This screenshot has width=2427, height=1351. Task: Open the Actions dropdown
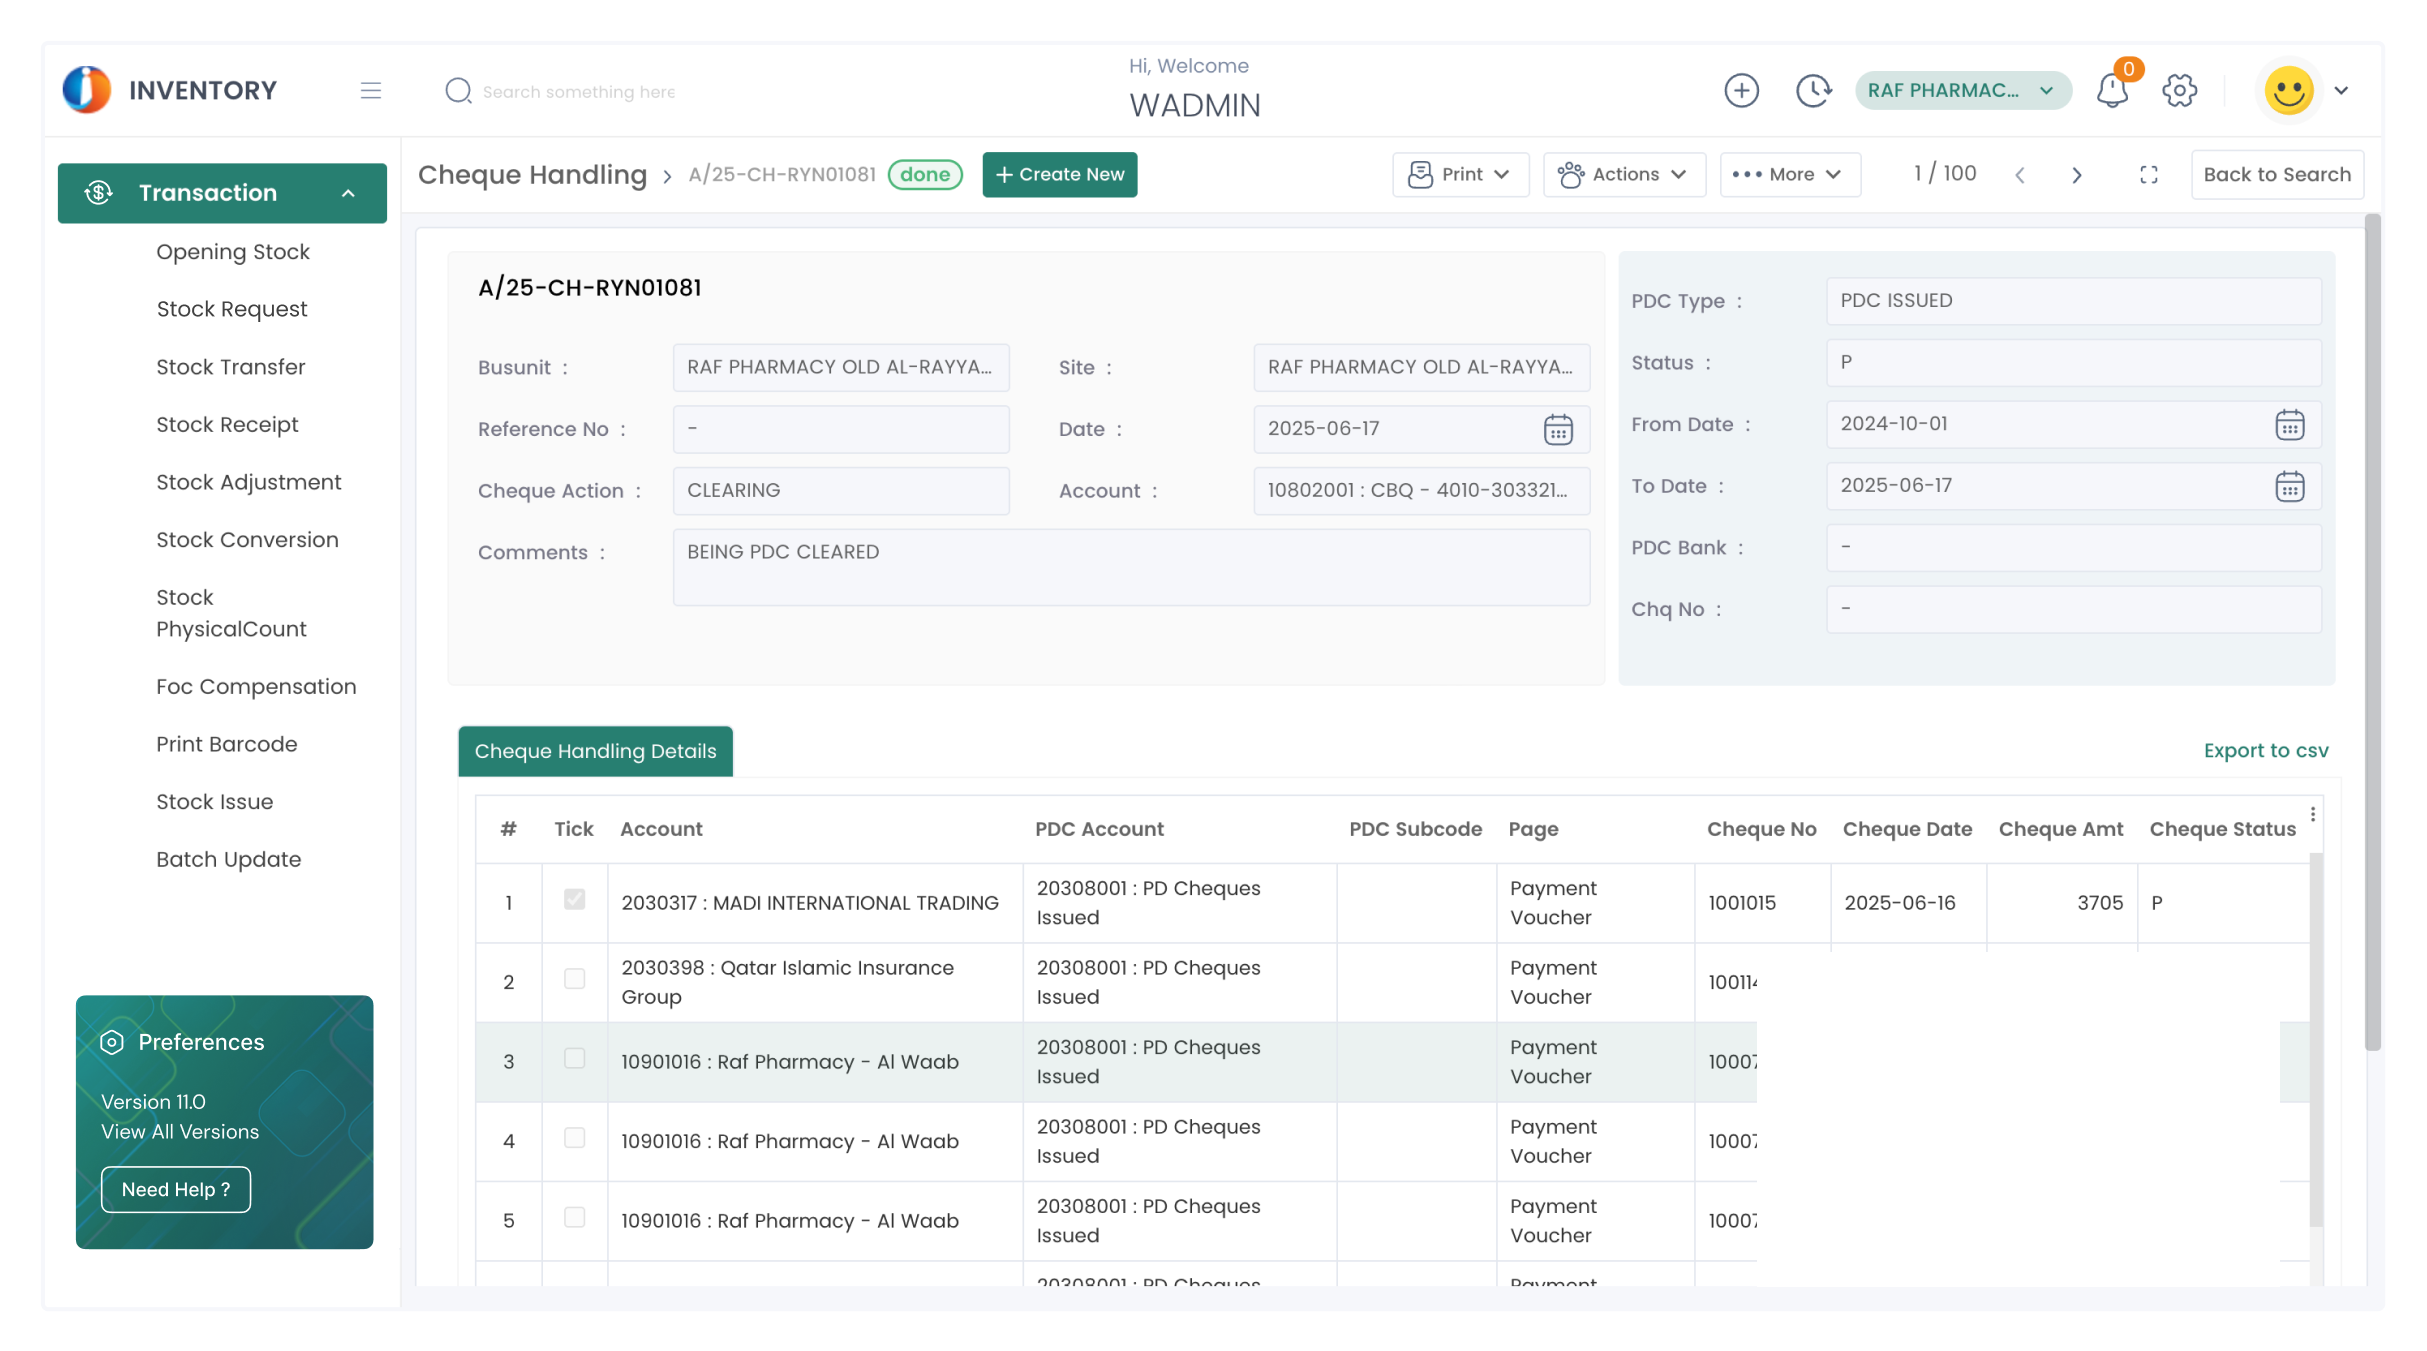click(x=1623, y=175)
